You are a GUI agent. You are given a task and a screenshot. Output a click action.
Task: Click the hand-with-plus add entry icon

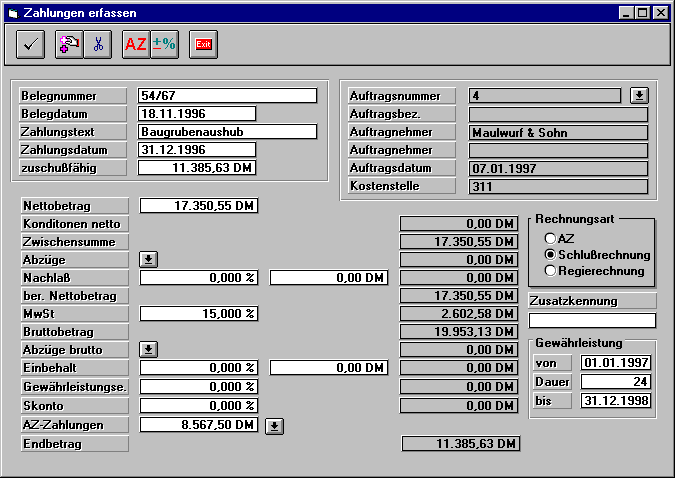pos(69,44)
